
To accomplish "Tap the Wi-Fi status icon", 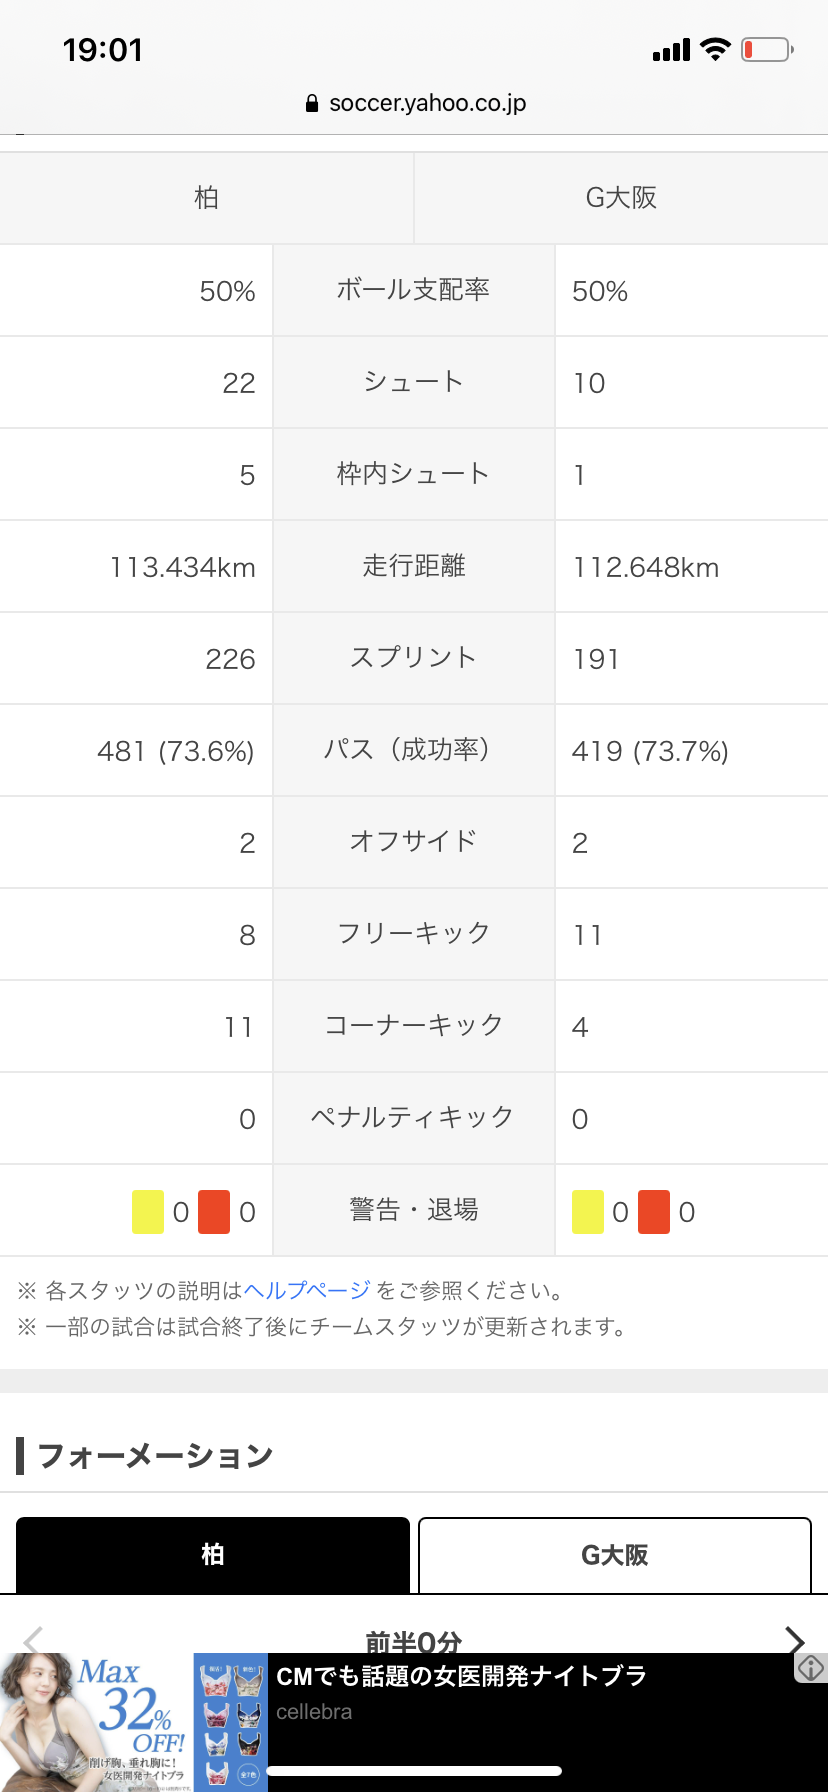I will tap(715, 49).
